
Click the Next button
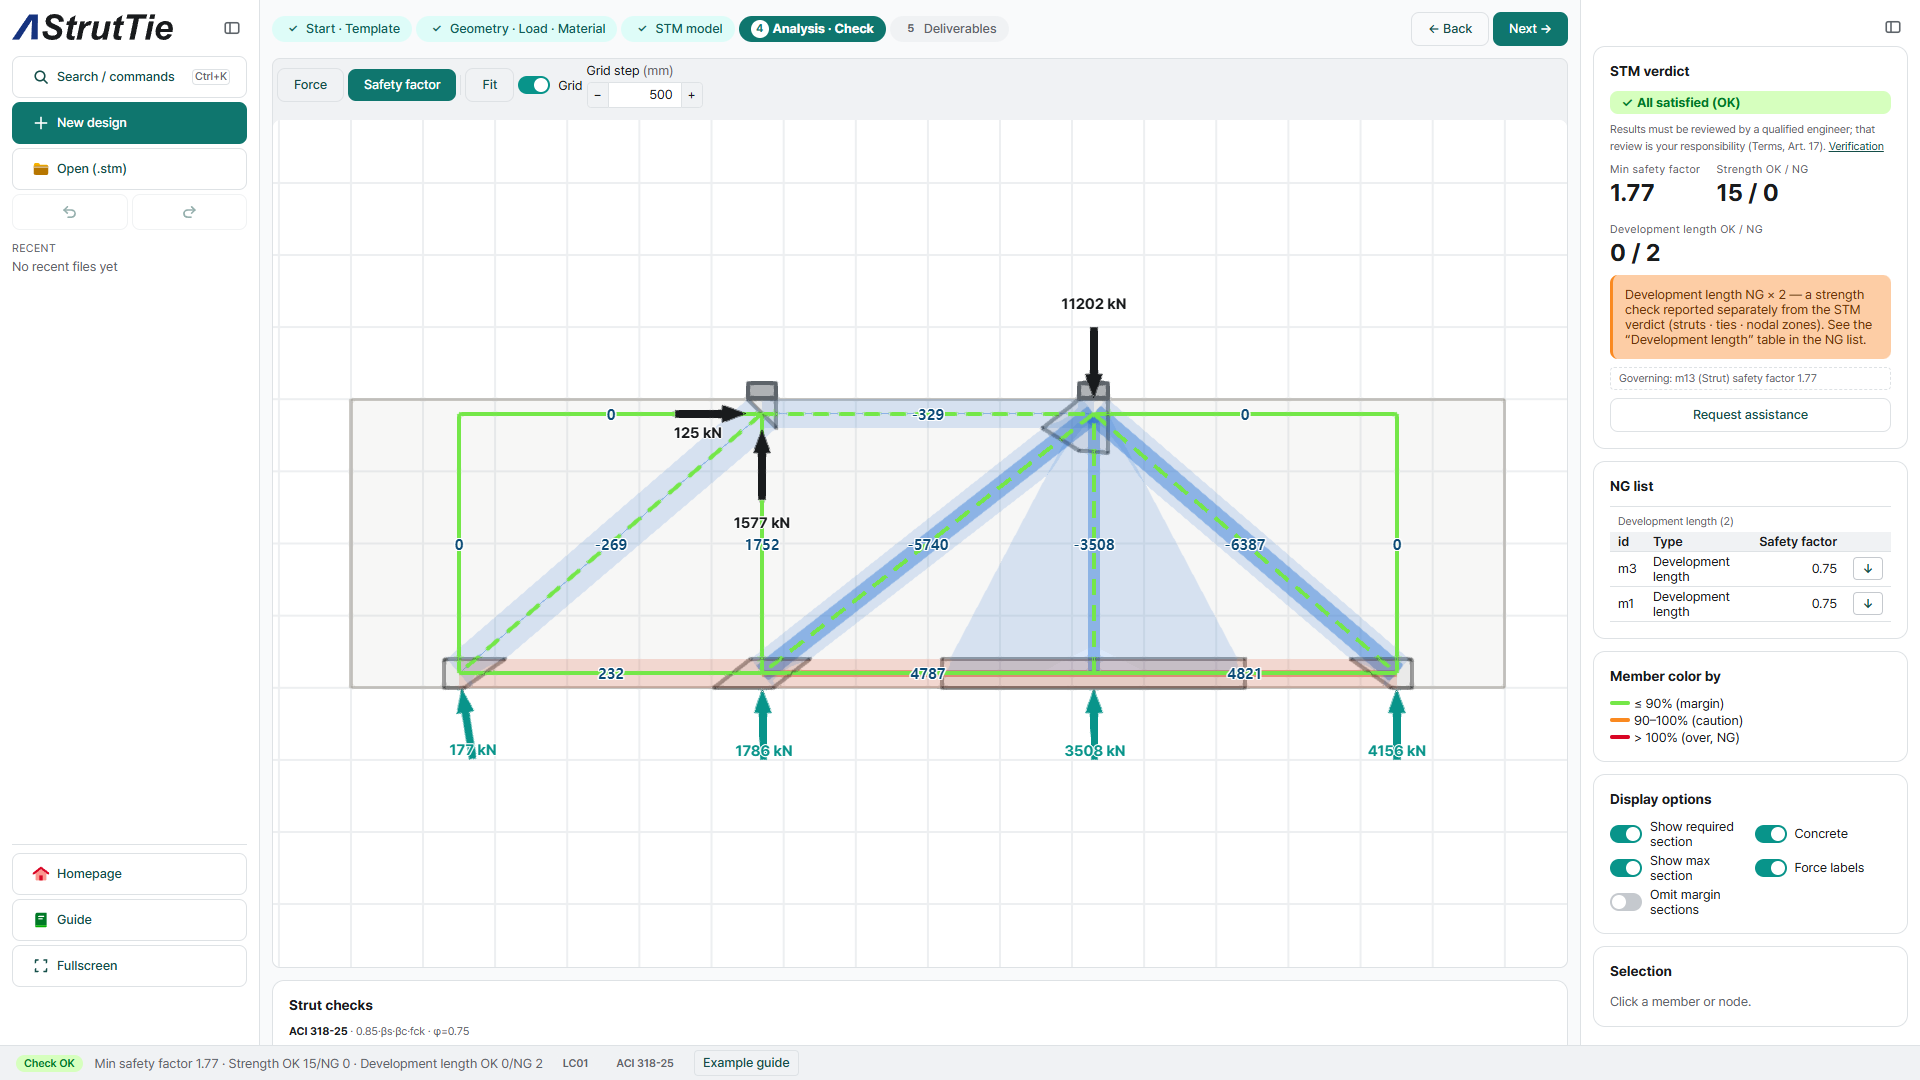[1530, 29]
